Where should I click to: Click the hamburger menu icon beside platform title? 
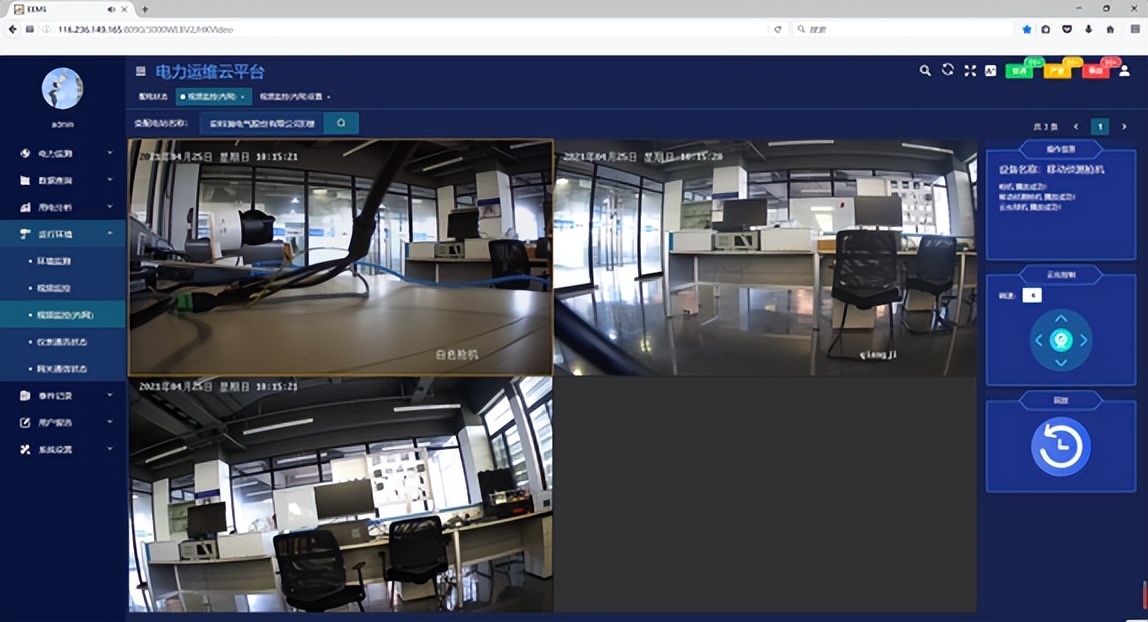tap(141, 71)
